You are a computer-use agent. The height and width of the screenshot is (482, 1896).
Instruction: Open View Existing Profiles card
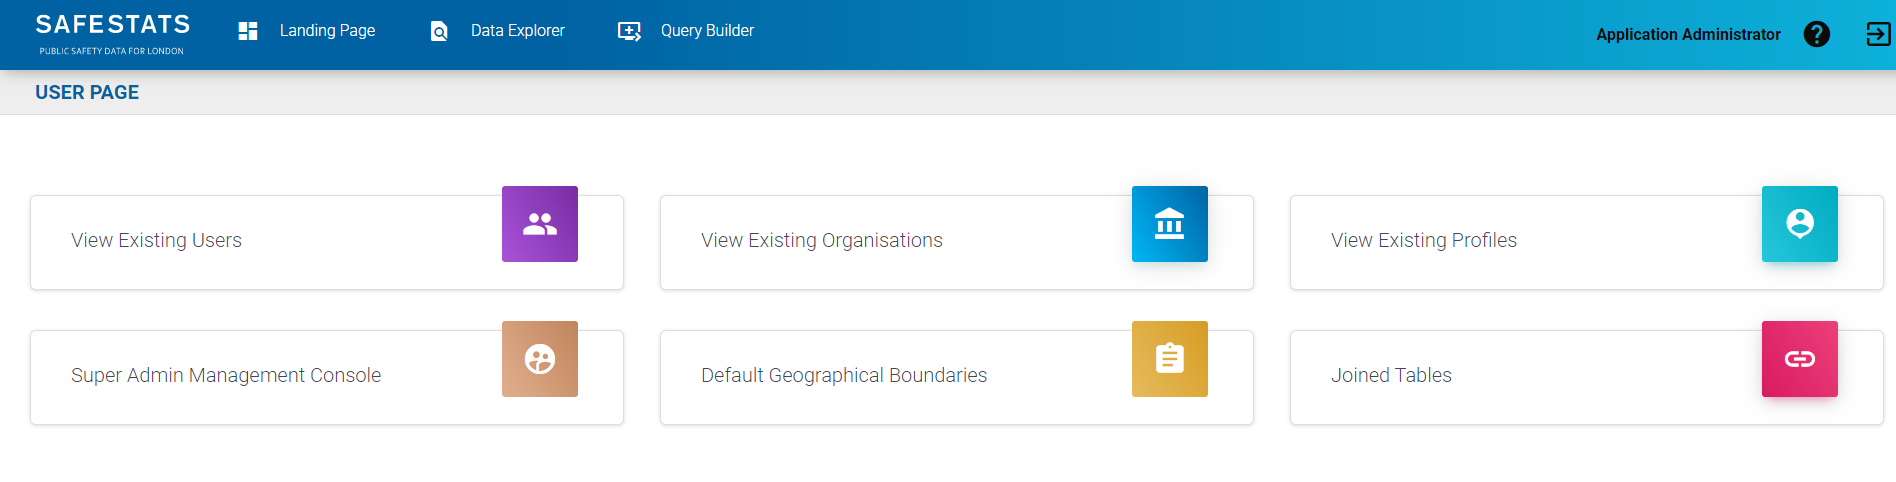[1423, 240]
